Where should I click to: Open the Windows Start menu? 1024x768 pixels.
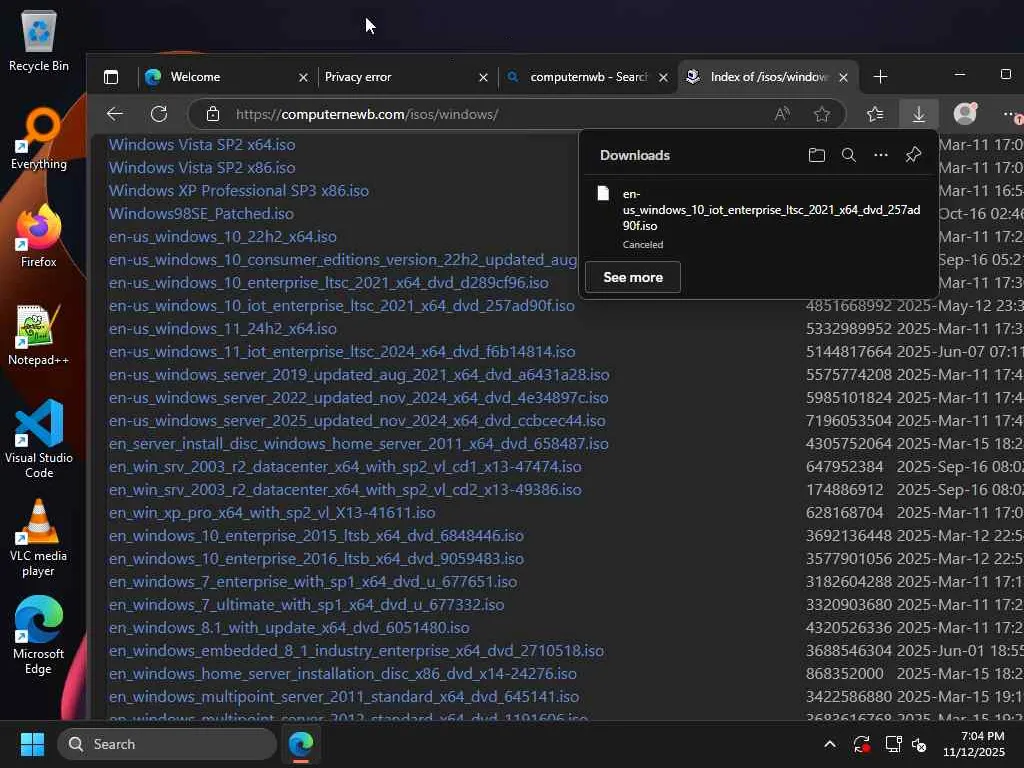(32, 744)
